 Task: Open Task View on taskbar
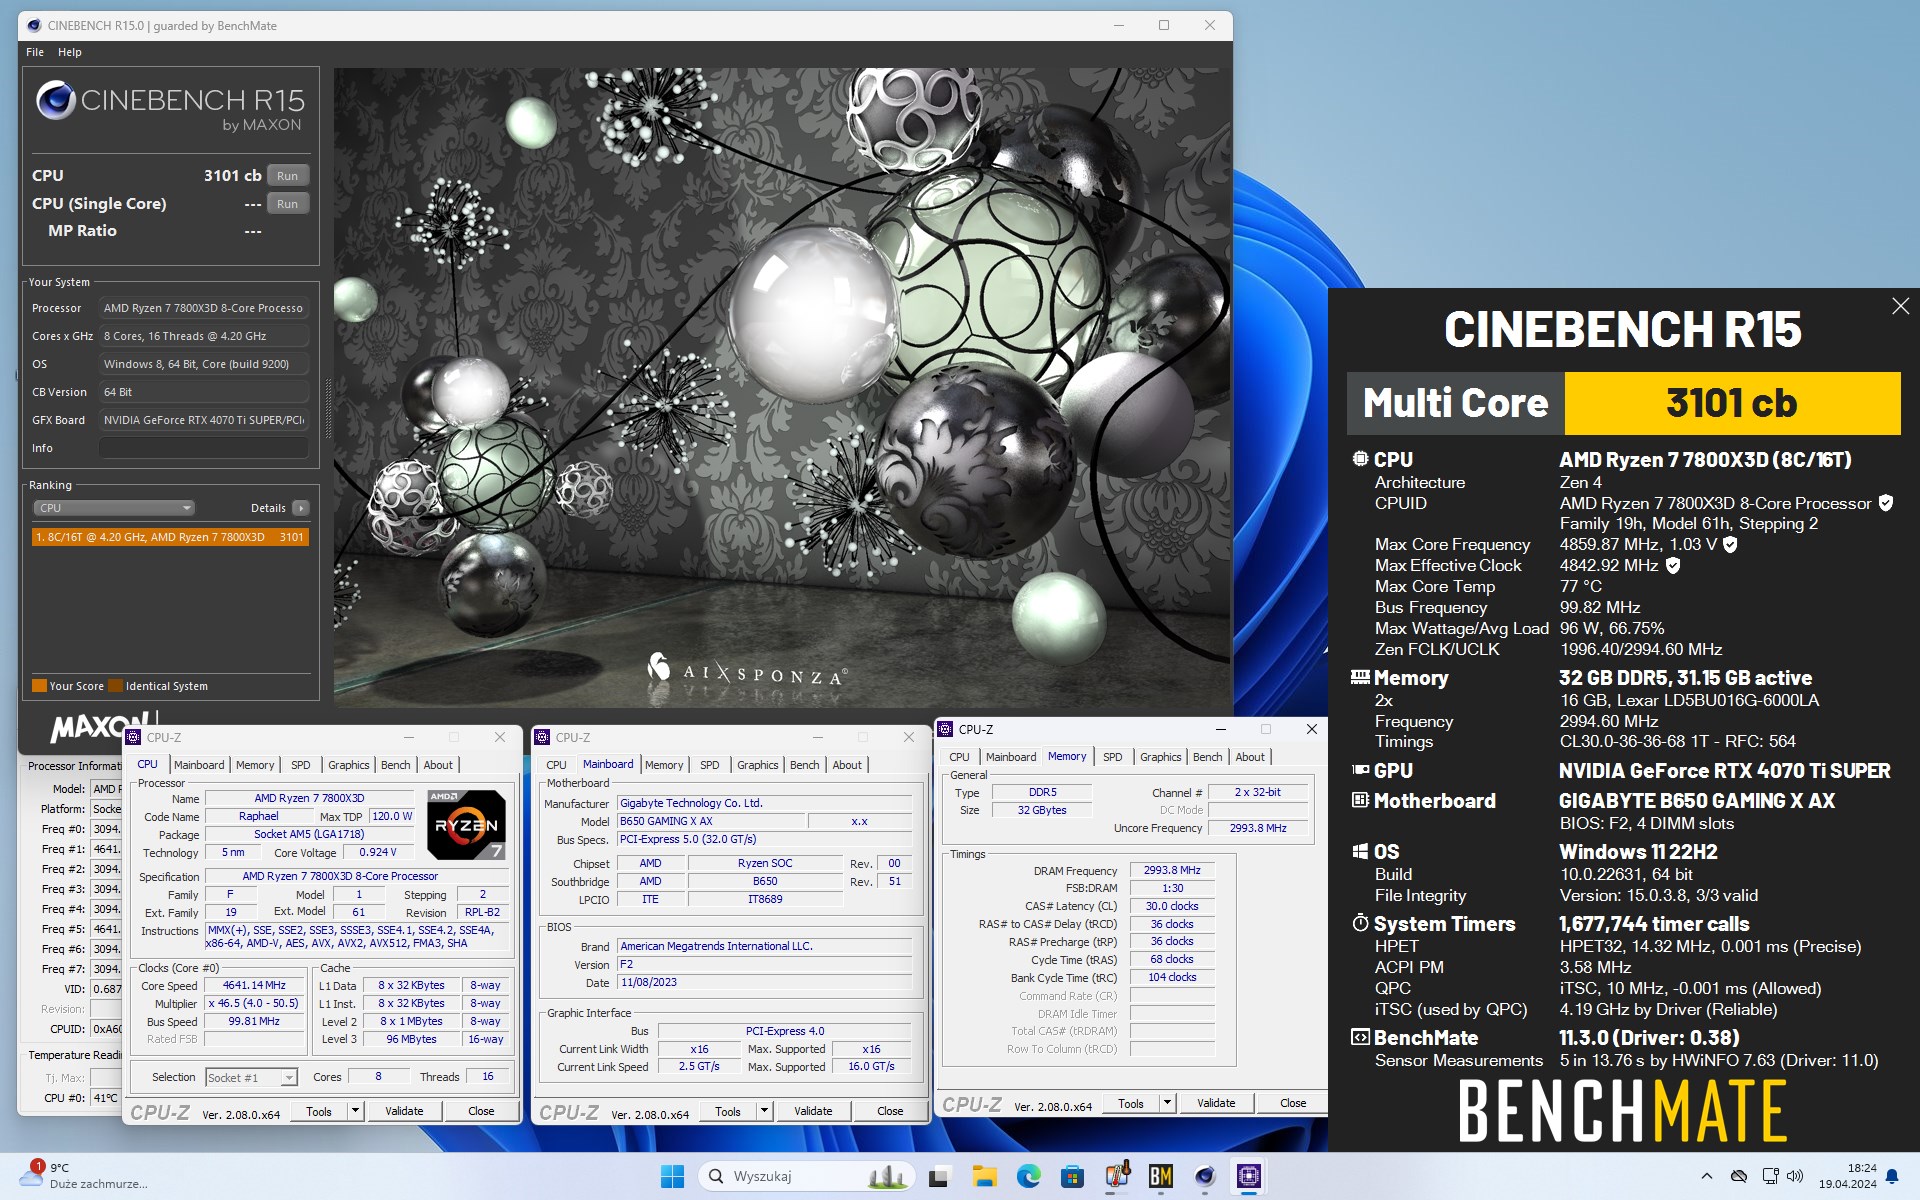pos(938,1176)
